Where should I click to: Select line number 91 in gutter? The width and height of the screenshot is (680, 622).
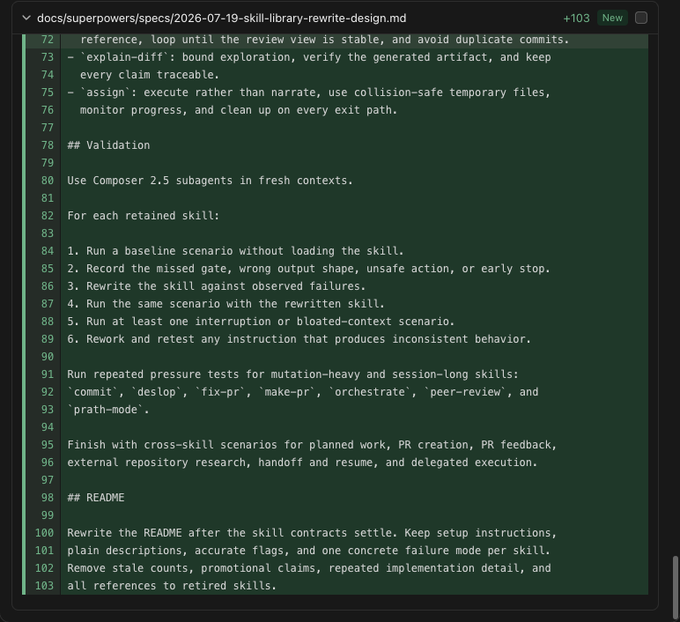(x=47, y=374)
